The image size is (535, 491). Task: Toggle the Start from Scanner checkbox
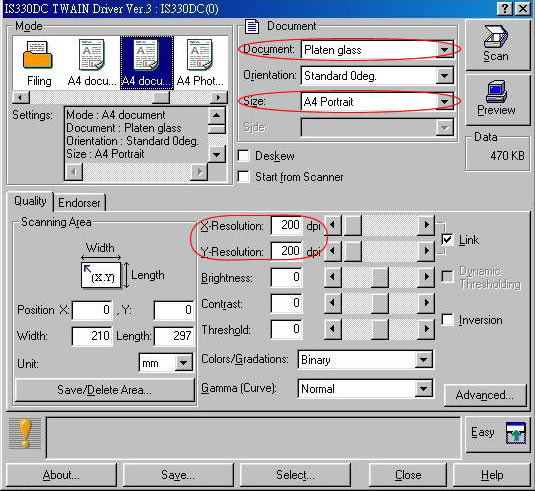(244, 177)
